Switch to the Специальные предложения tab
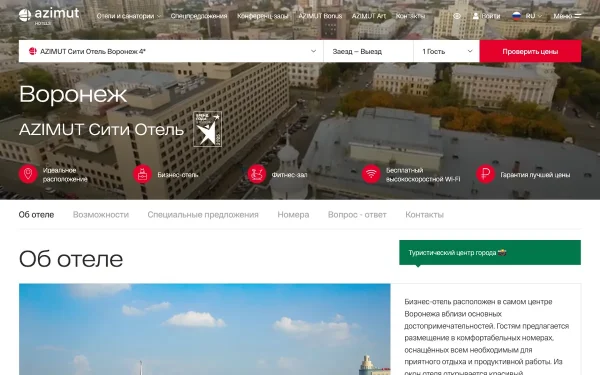The image size is (600, 375). click(x=203, y=215)
